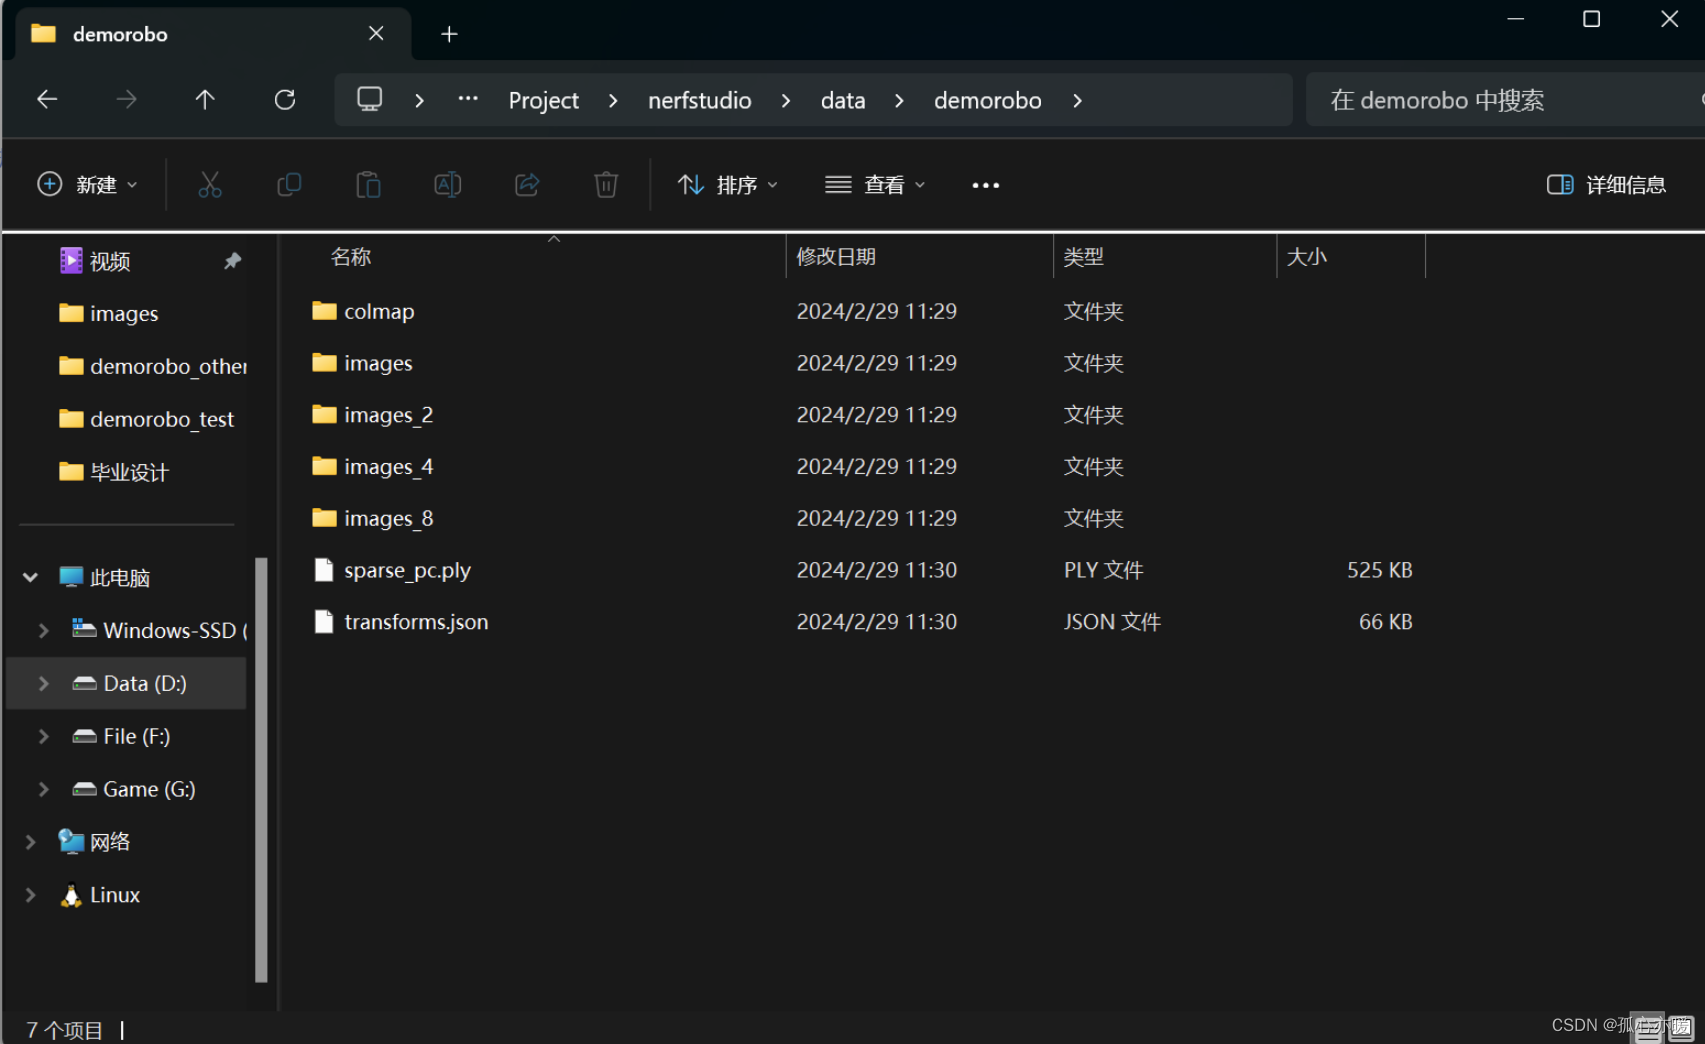Click the file icon next to transforms.json
Viewport: 1705px width, 1044px height.
click(324, 622)
